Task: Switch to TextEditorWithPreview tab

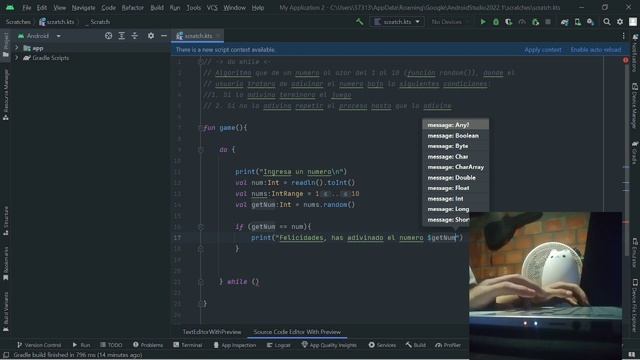Action: click(x=212, y=332)
